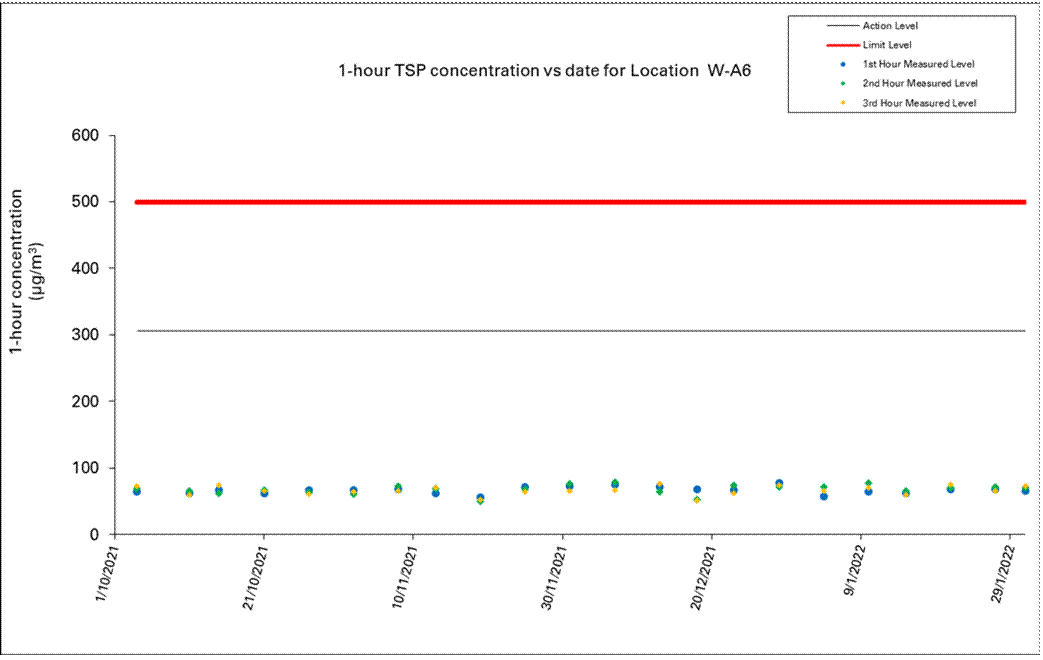Click the Action Level legend entry
This screenshot has height=660, width=1043.
[889, 26]
